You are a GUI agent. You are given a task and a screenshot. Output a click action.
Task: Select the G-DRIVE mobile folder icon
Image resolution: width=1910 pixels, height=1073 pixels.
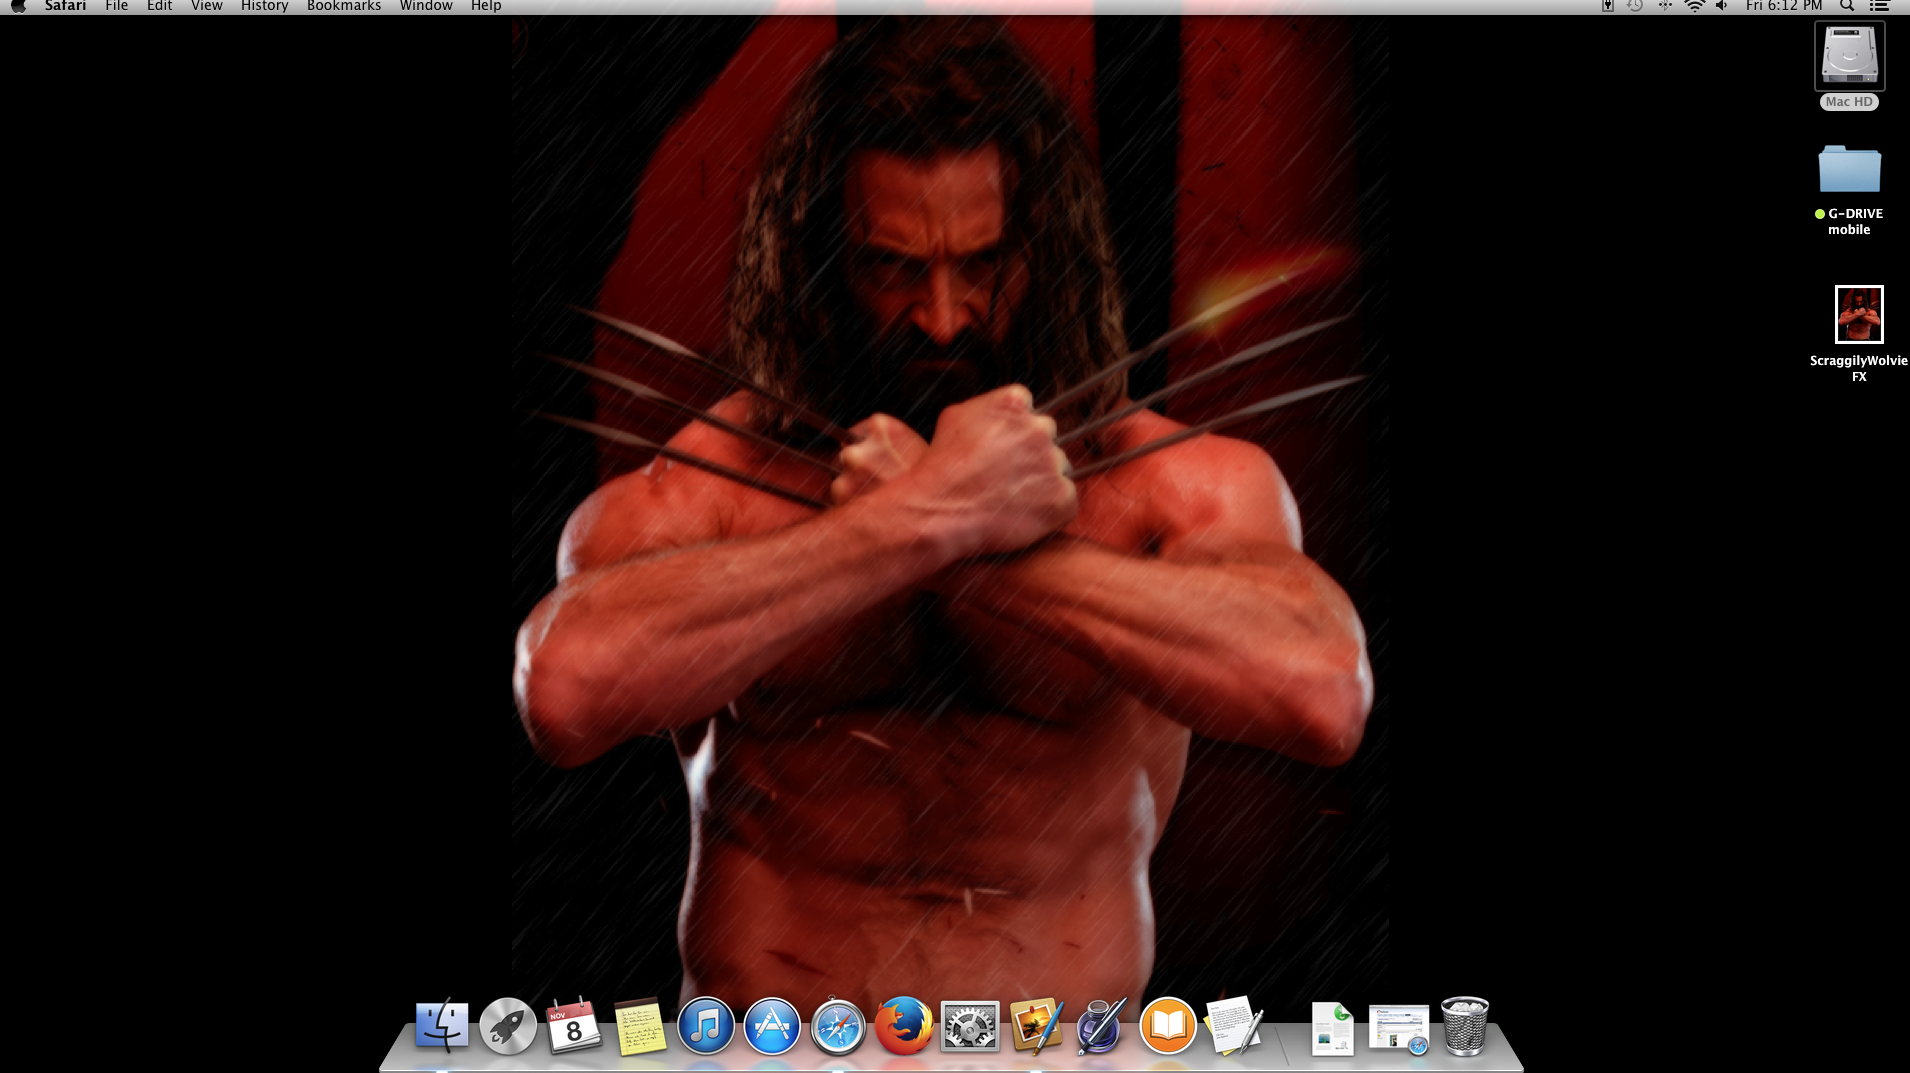1849,169
